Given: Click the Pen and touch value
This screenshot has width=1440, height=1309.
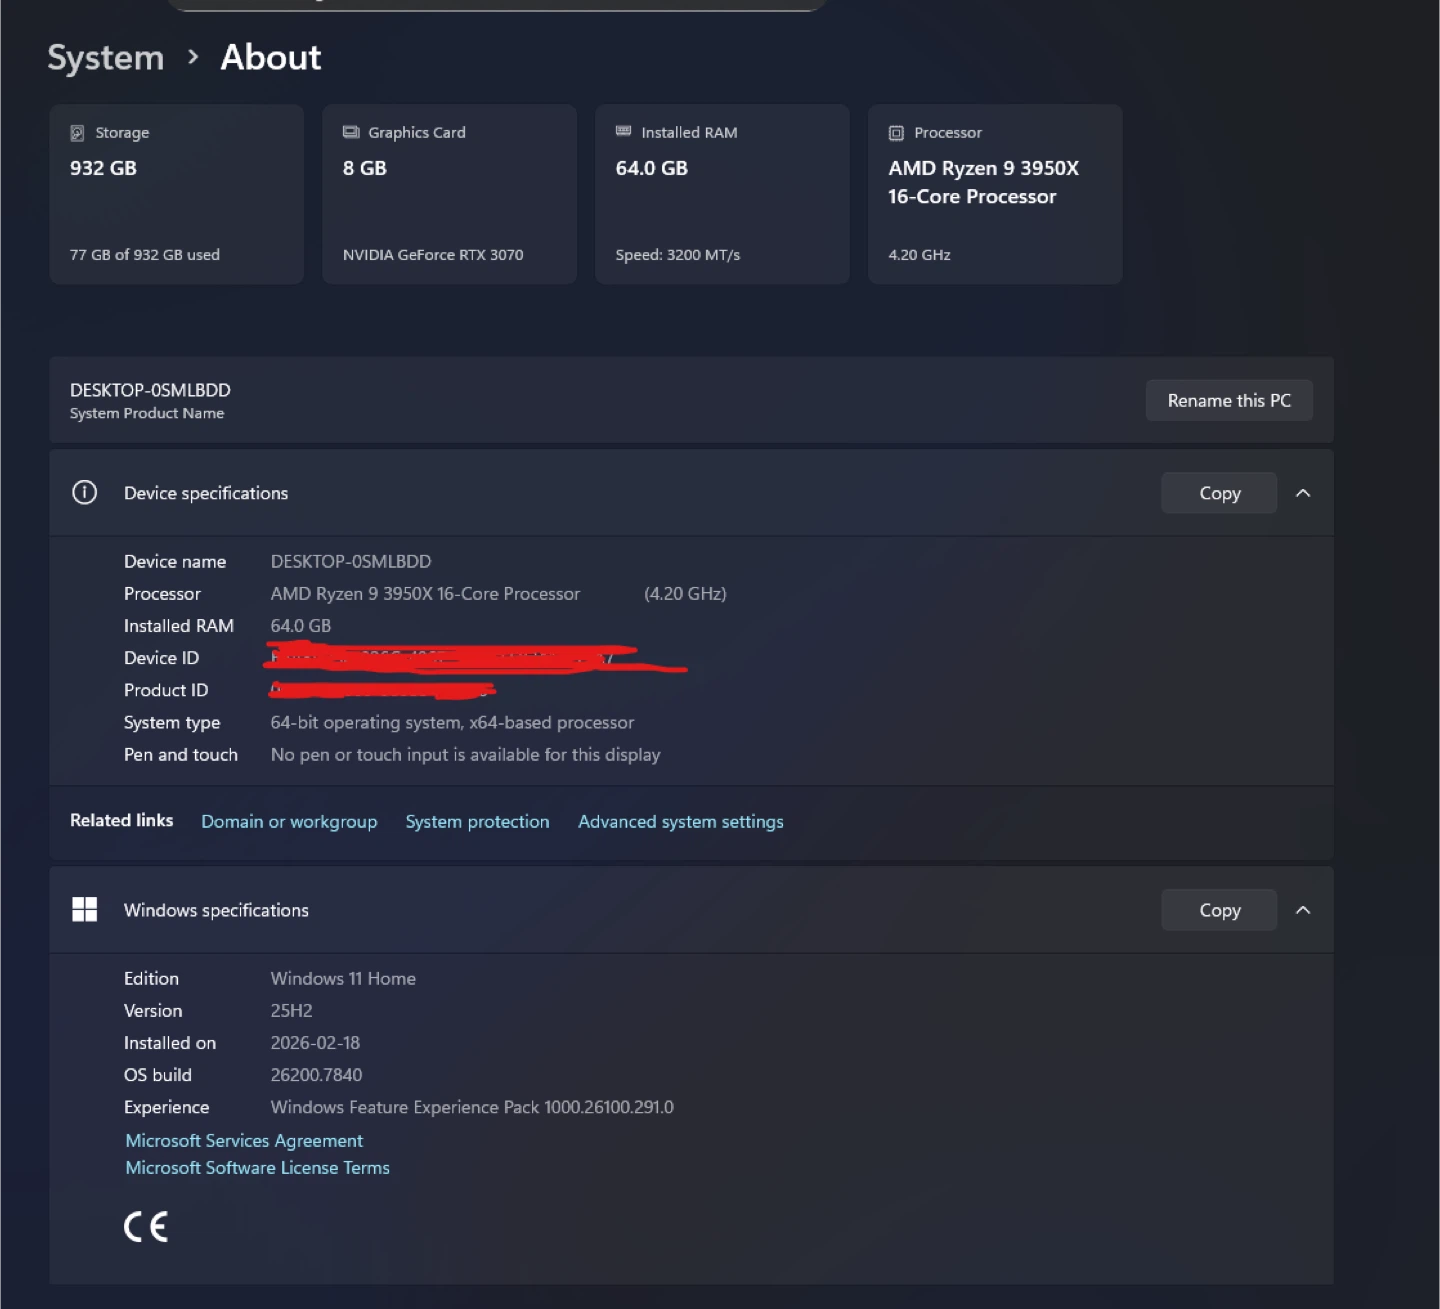Looking at the screenshot, I should click(465, 754).
